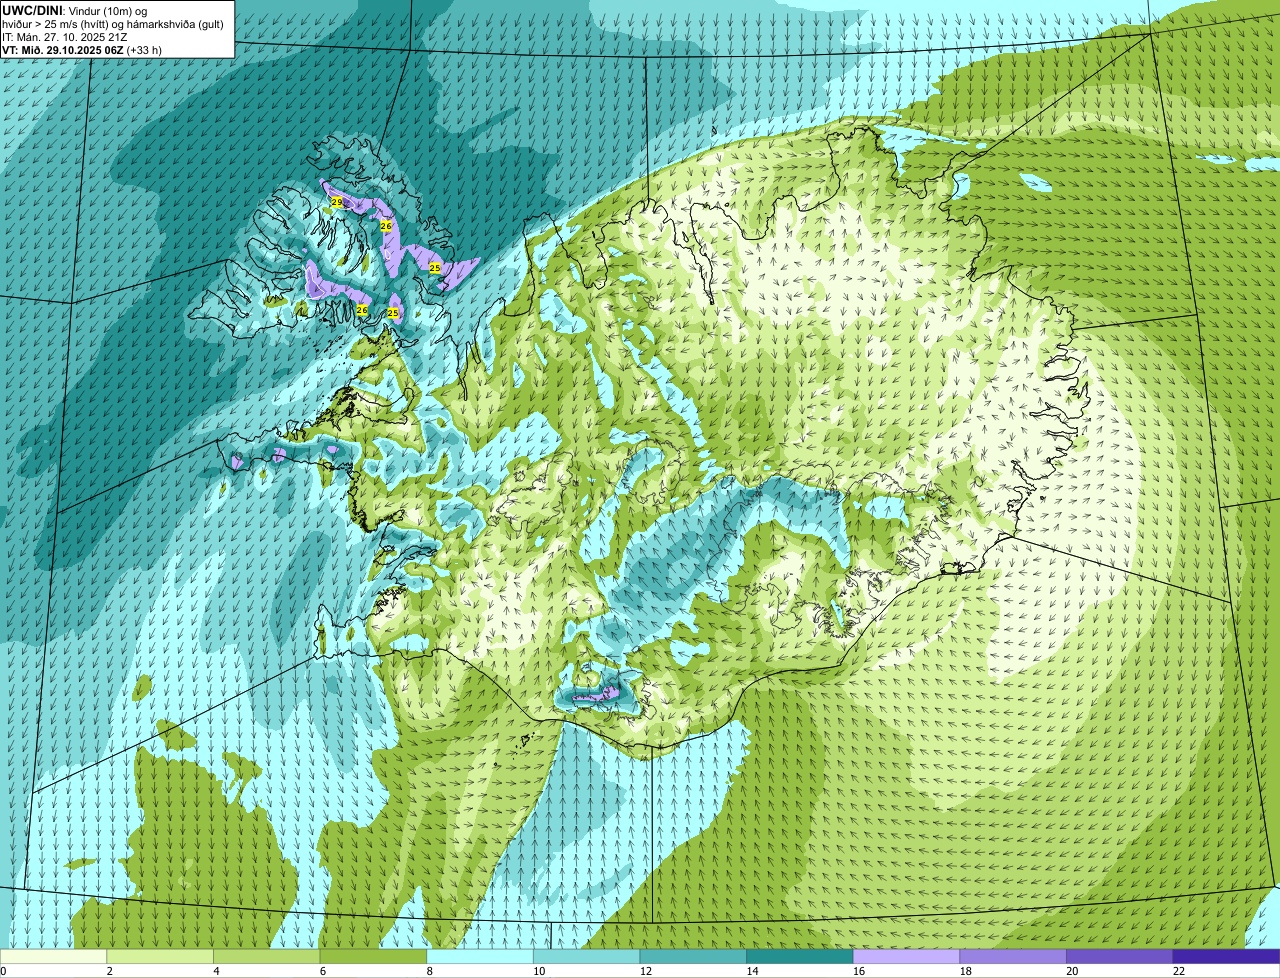Click the scale number 12 on color bar
Image resolution: width=1280 pixels, height=978 pixels.
click(x=645, y=971)
